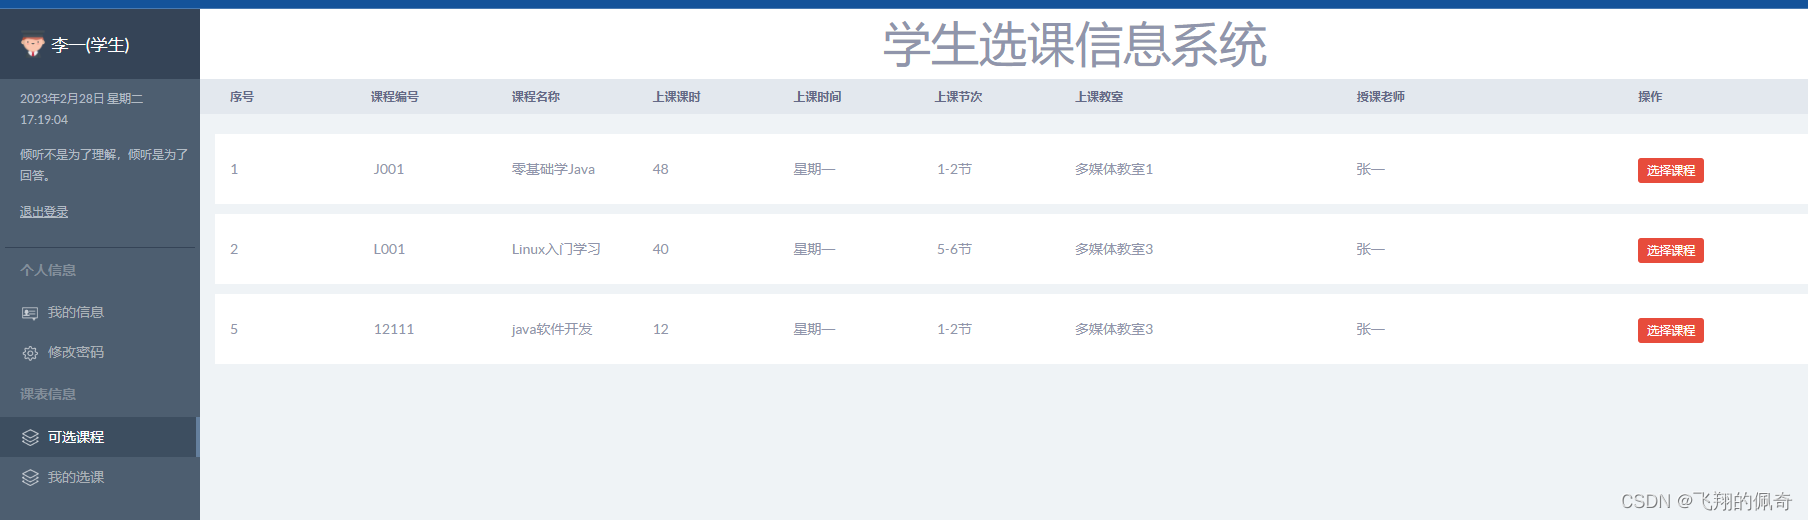The width and height of the screenshot is (1808, 520).
Task: Click the 12 hours cell
Action: (x=661, y=329)
